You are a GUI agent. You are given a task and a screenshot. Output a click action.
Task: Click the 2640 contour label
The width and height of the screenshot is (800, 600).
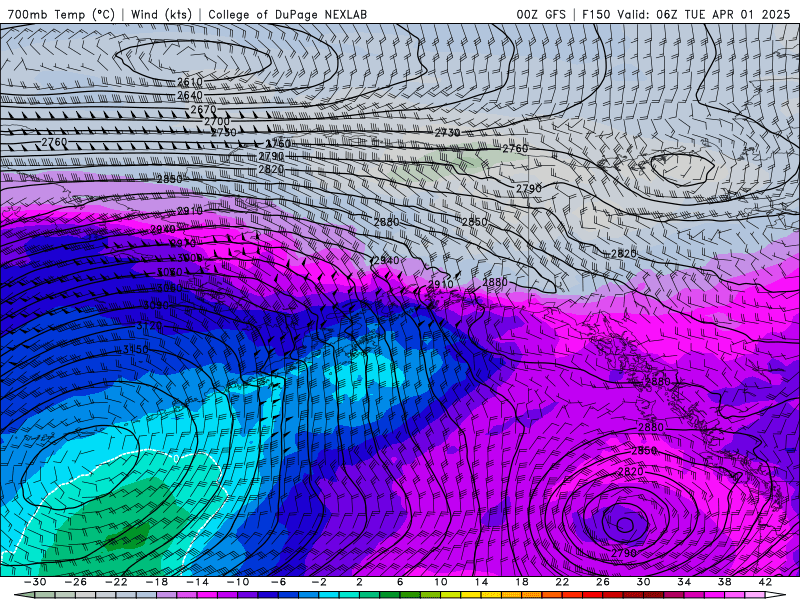pyautogui.click(x=190, y=95)
